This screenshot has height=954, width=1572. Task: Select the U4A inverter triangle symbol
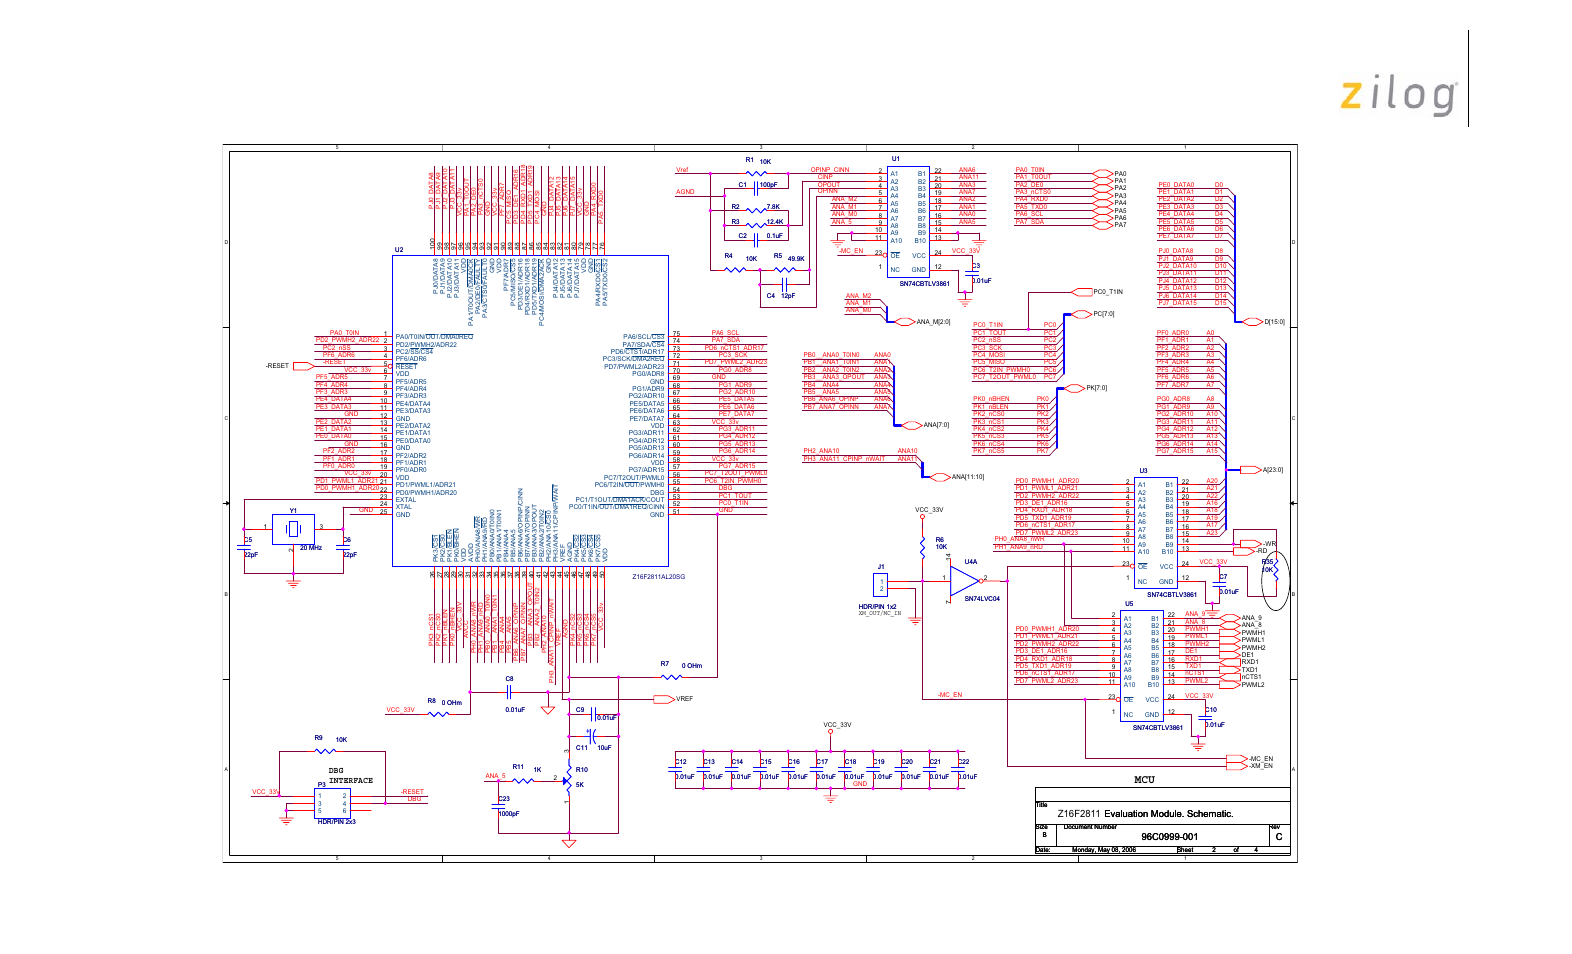click(x=965, y=579)
